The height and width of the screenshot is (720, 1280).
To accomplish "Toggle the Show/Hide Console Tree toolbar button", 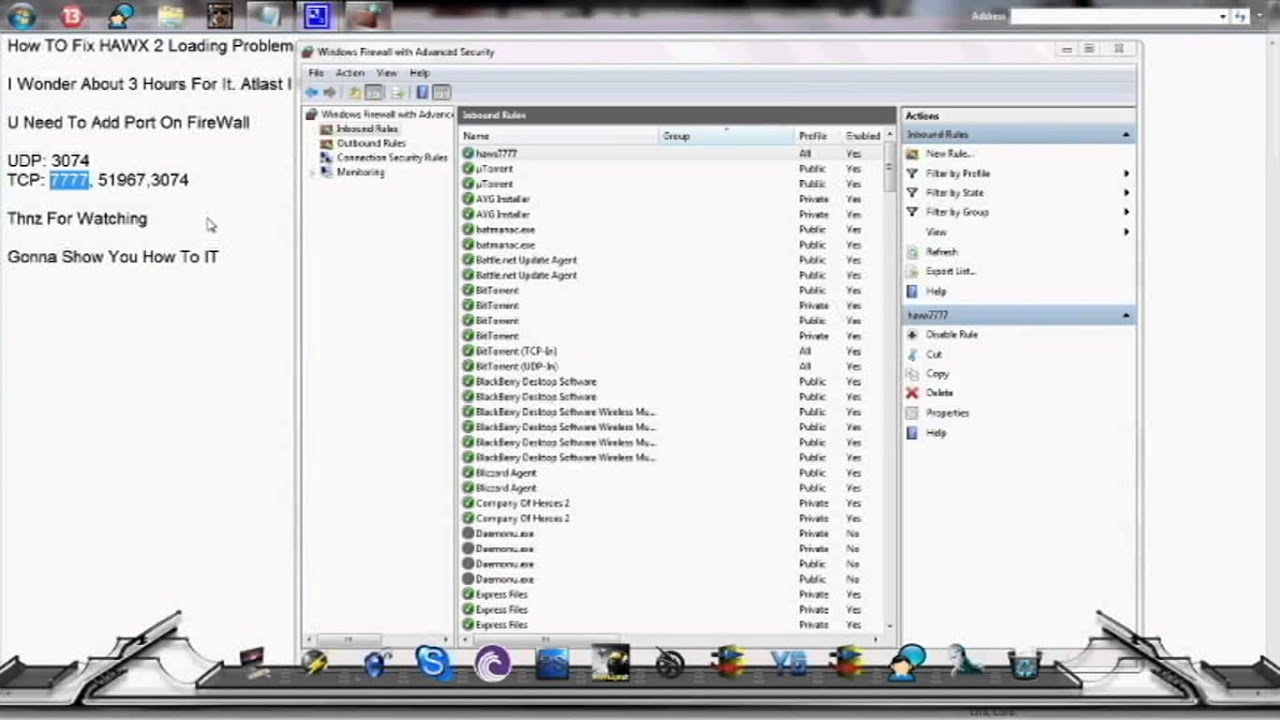I will click(374, 93).
